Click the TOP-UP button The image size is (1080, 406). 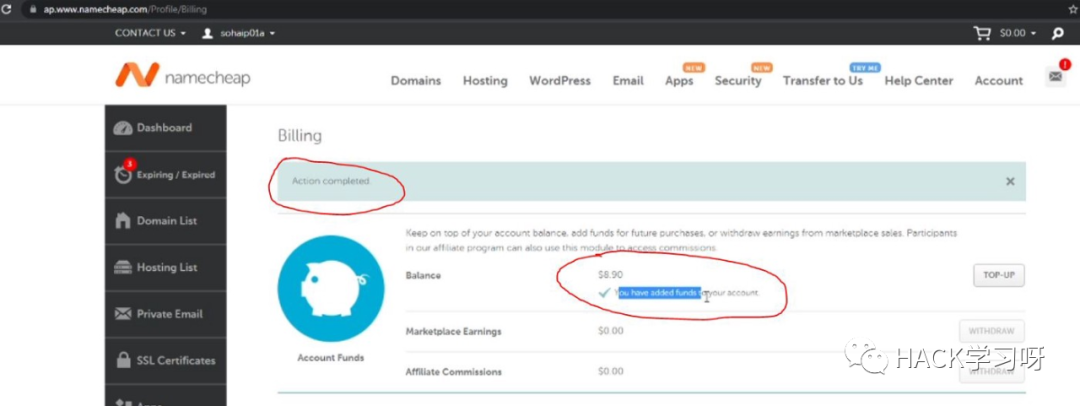999,274
